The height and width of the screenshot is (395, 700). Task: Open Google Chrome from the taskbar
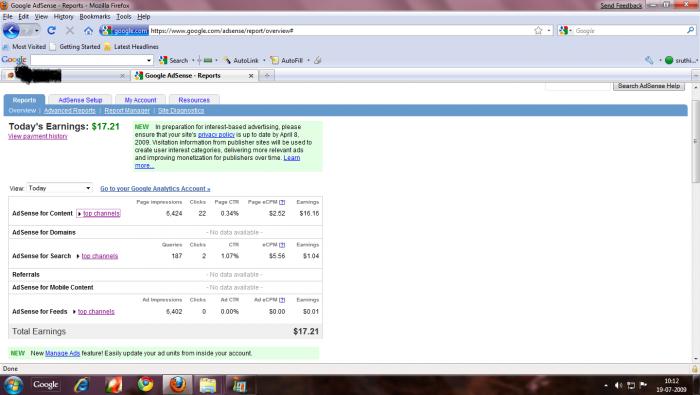coord(145,384)
